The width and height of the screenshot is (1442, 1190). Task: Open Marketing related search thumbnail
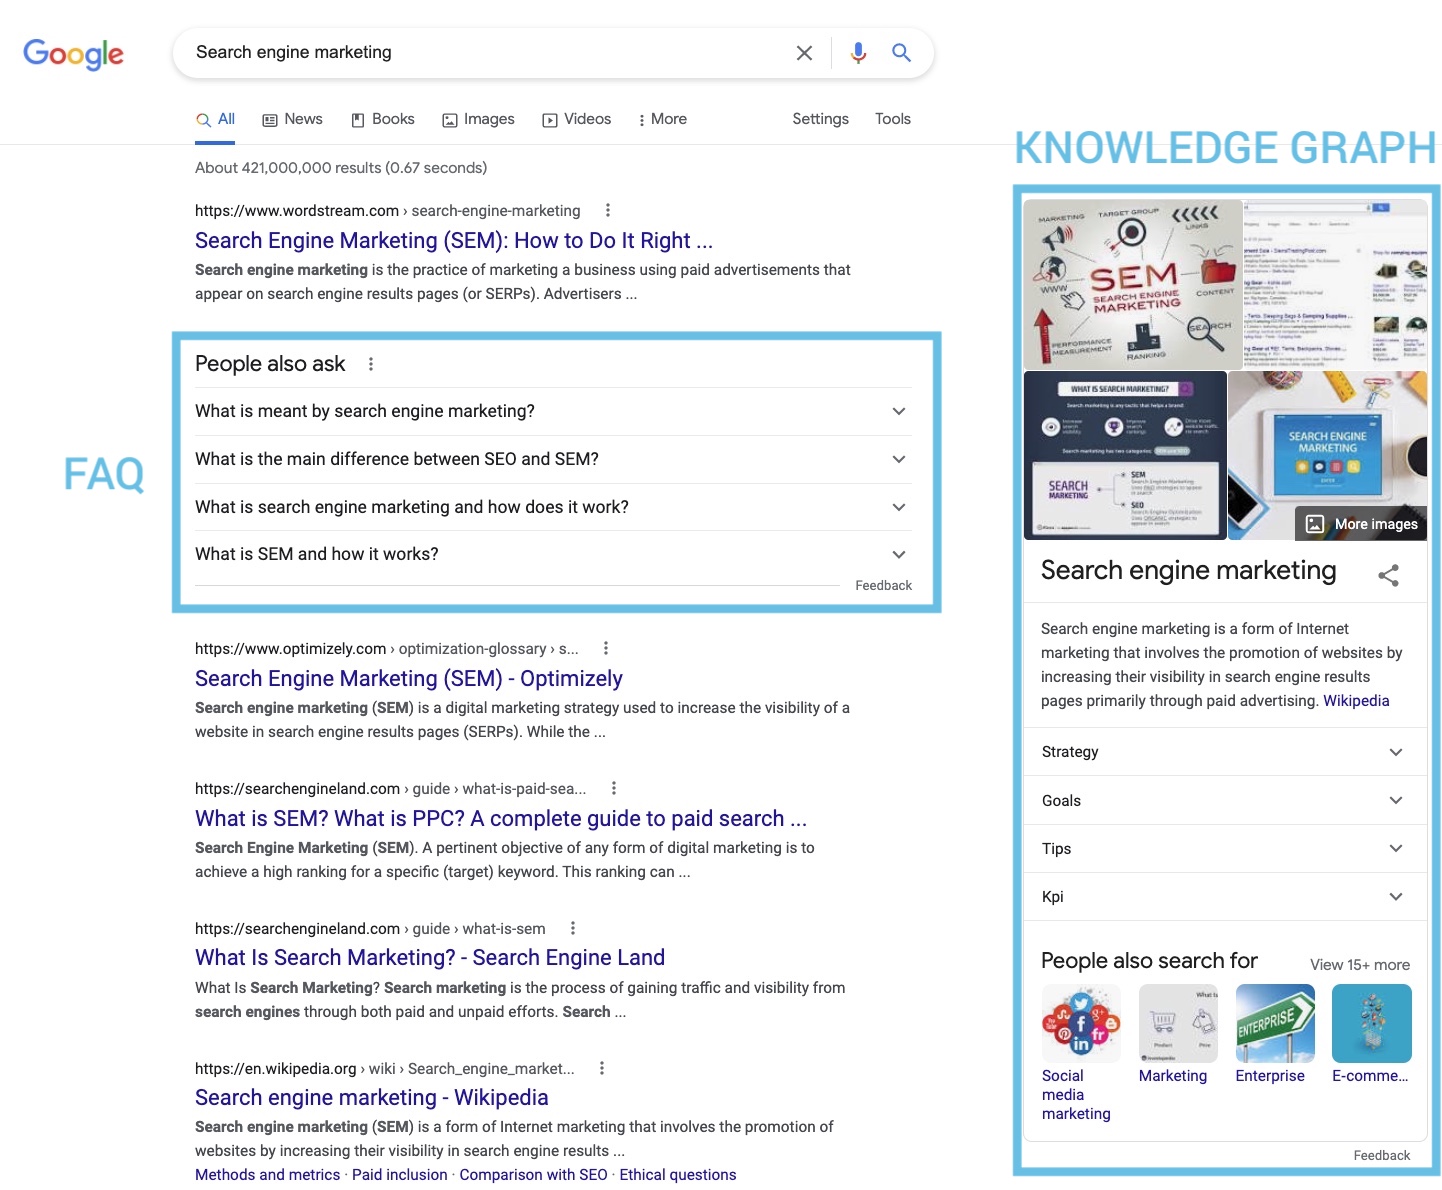point(1178,1023)
